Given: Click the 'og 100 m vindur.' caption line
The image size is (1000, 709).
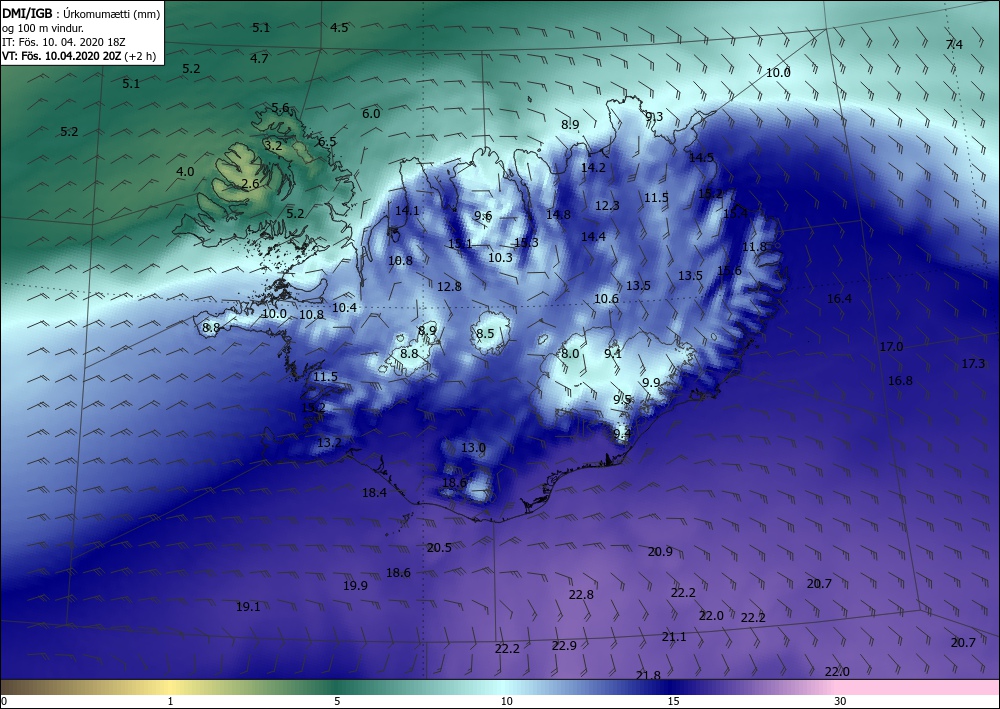Looking at the screenshot, I should pyautogui.click(x=43, y=28).
